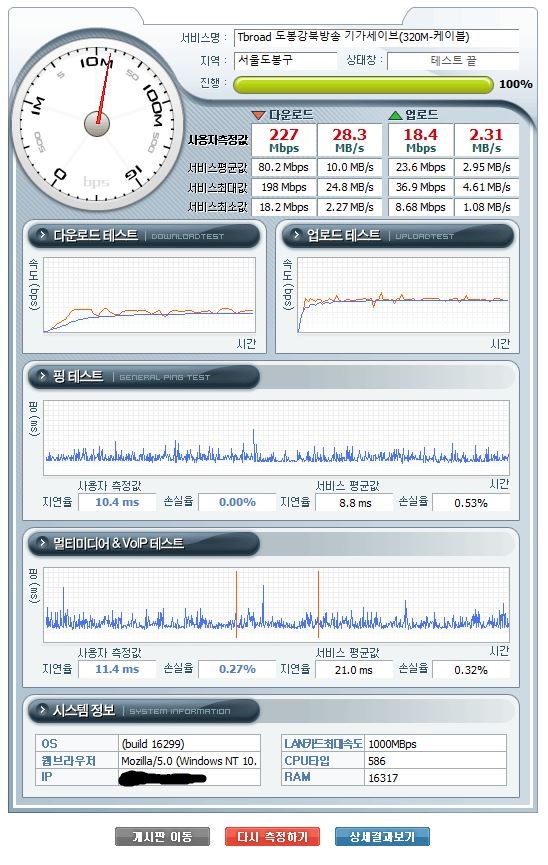Click the blue 상세결과보기 button
Screen dimensions: 548x865
[382, 836]
